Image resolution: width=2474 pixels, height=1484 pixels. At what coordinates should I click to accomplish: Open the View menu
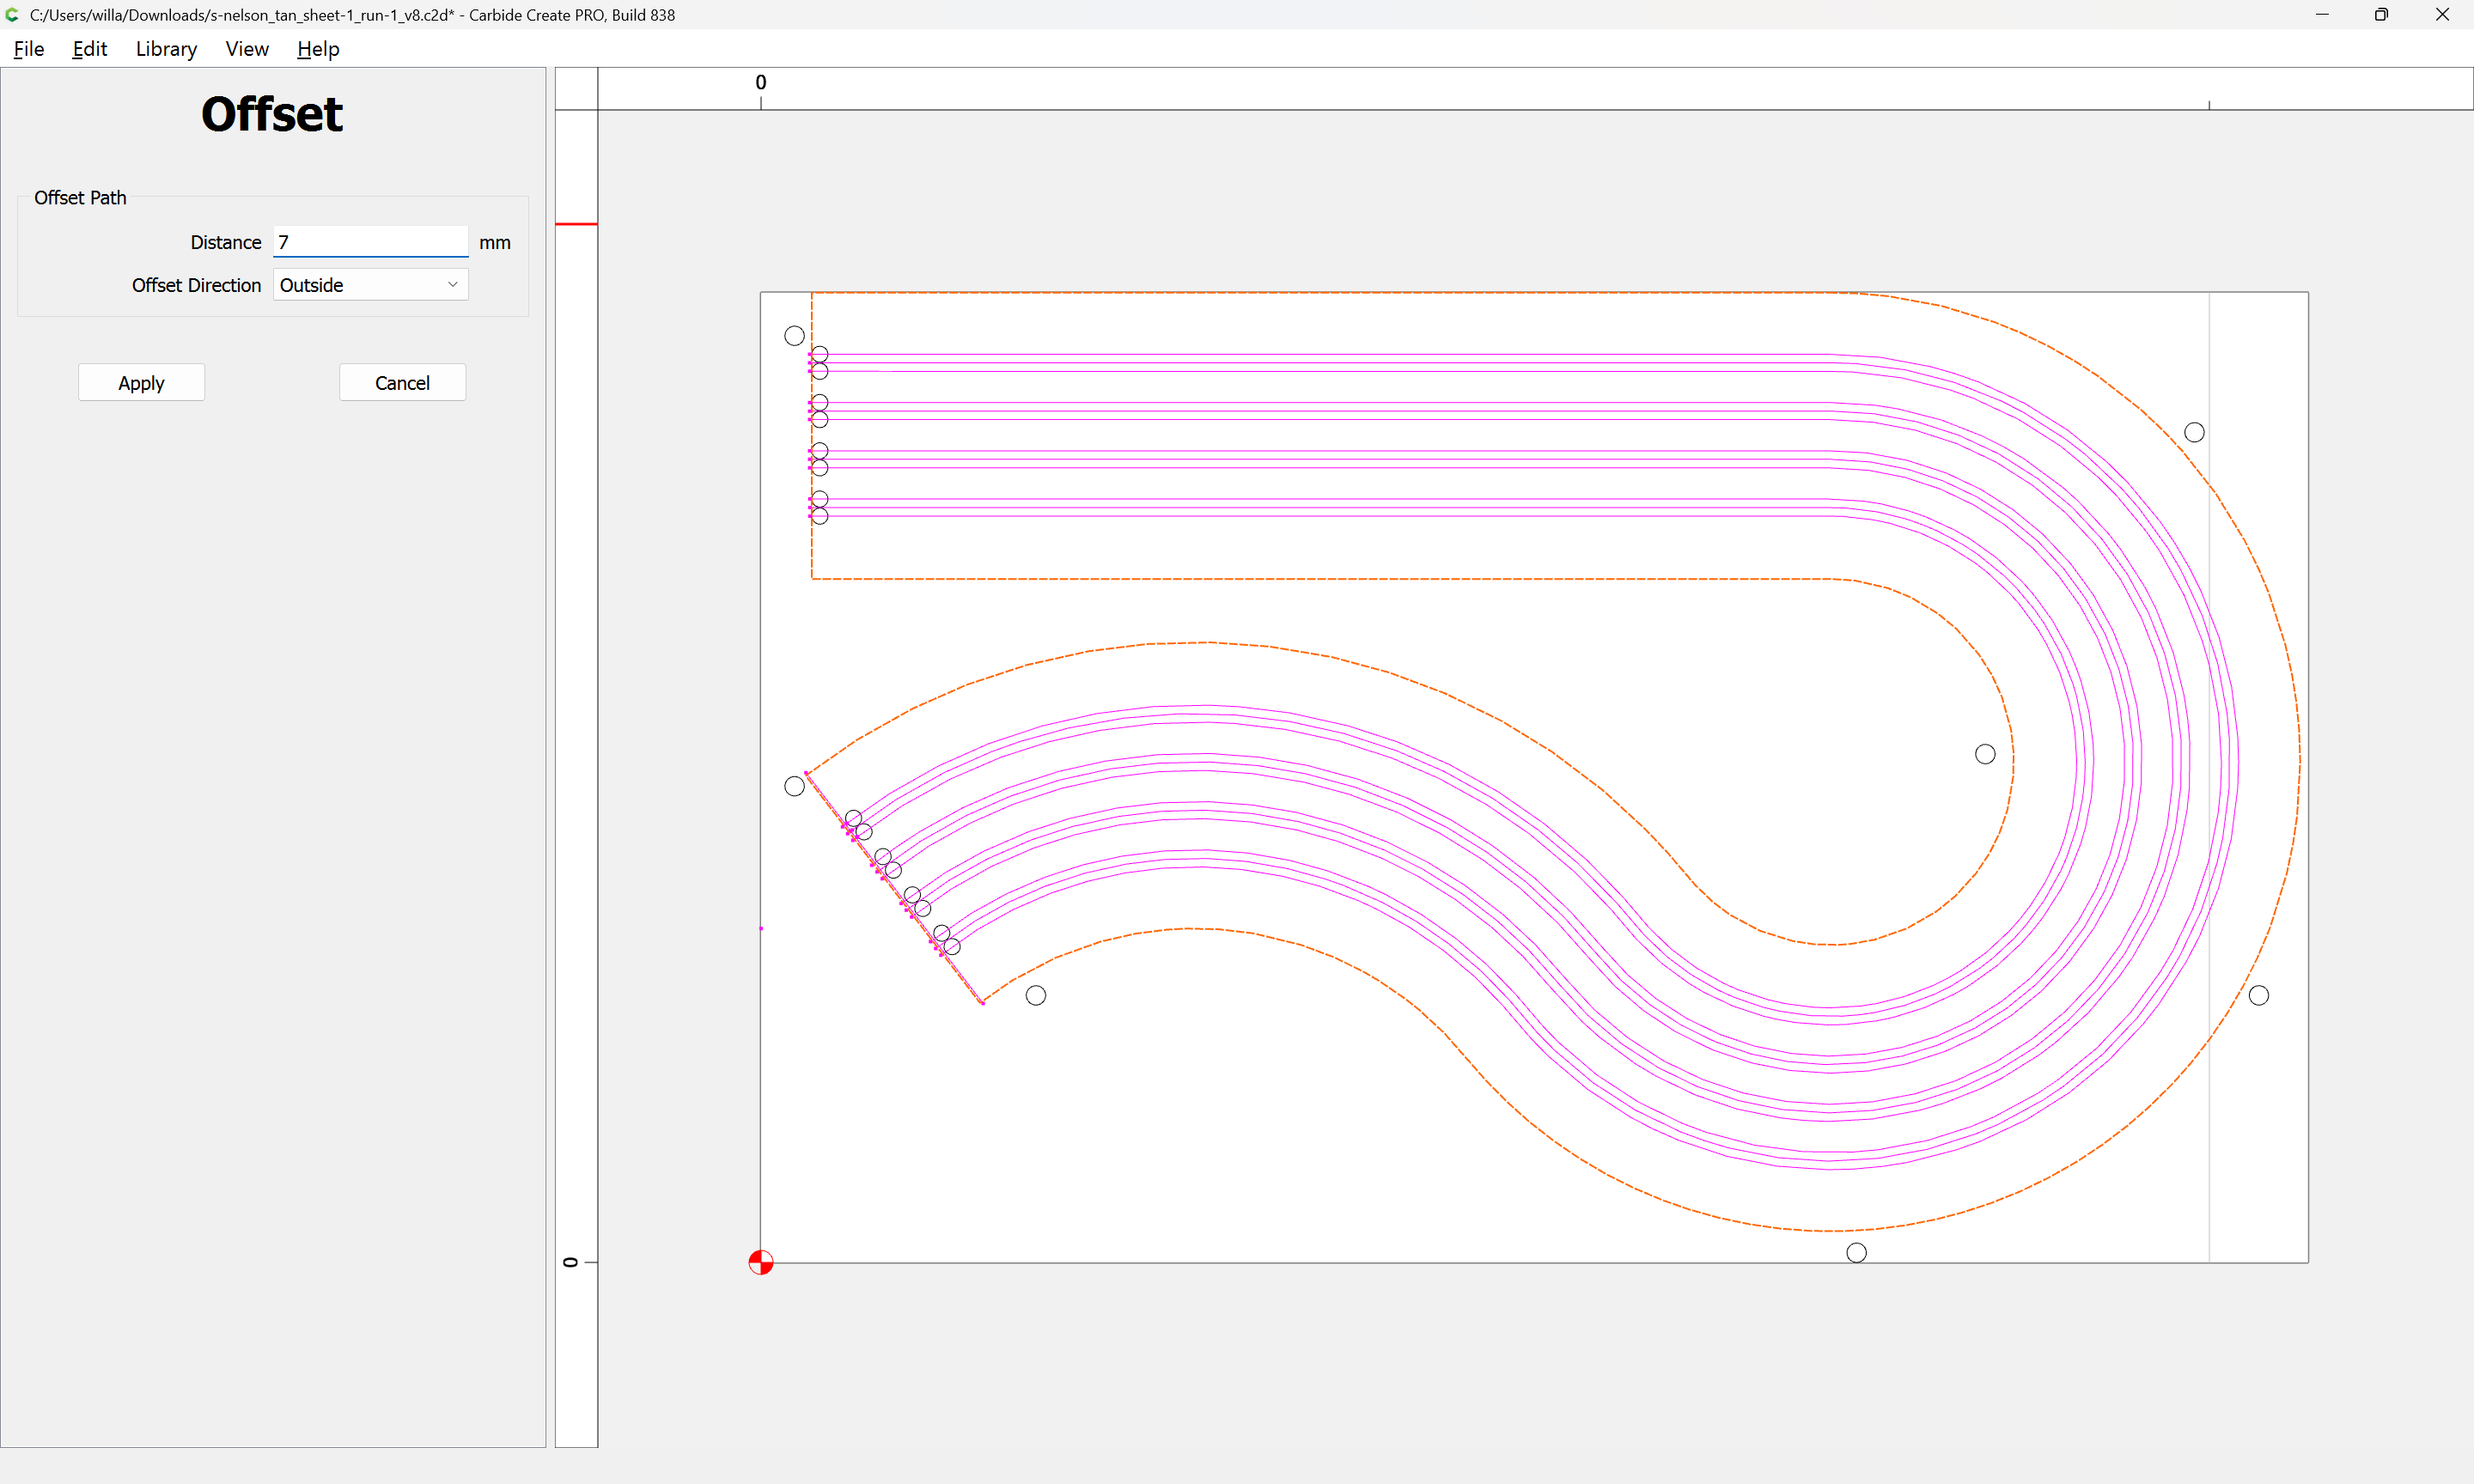point(246,49)
